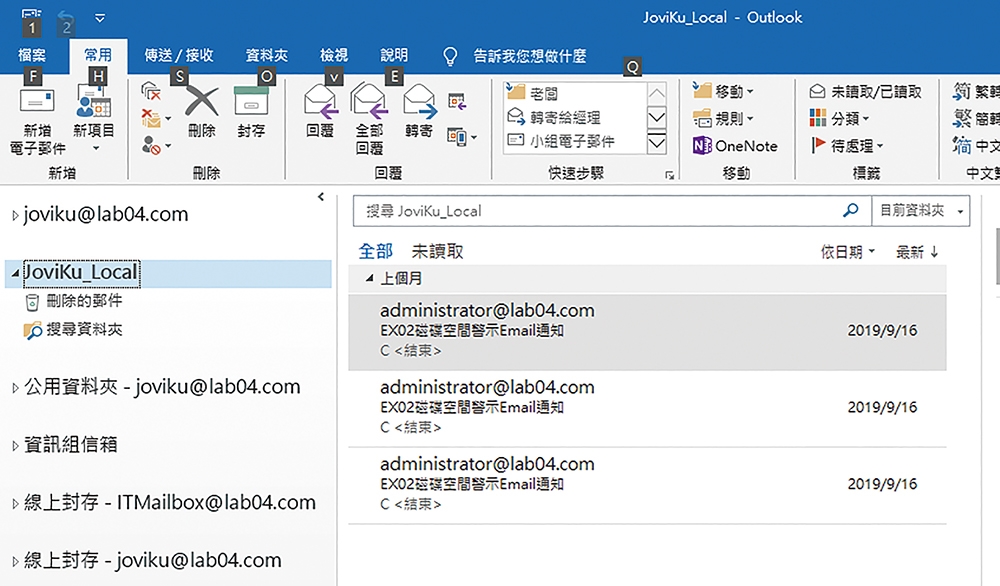Click the 新增電子郵件 new email icon
Screen dimensions: 1000x586
(x=37, y=103)
